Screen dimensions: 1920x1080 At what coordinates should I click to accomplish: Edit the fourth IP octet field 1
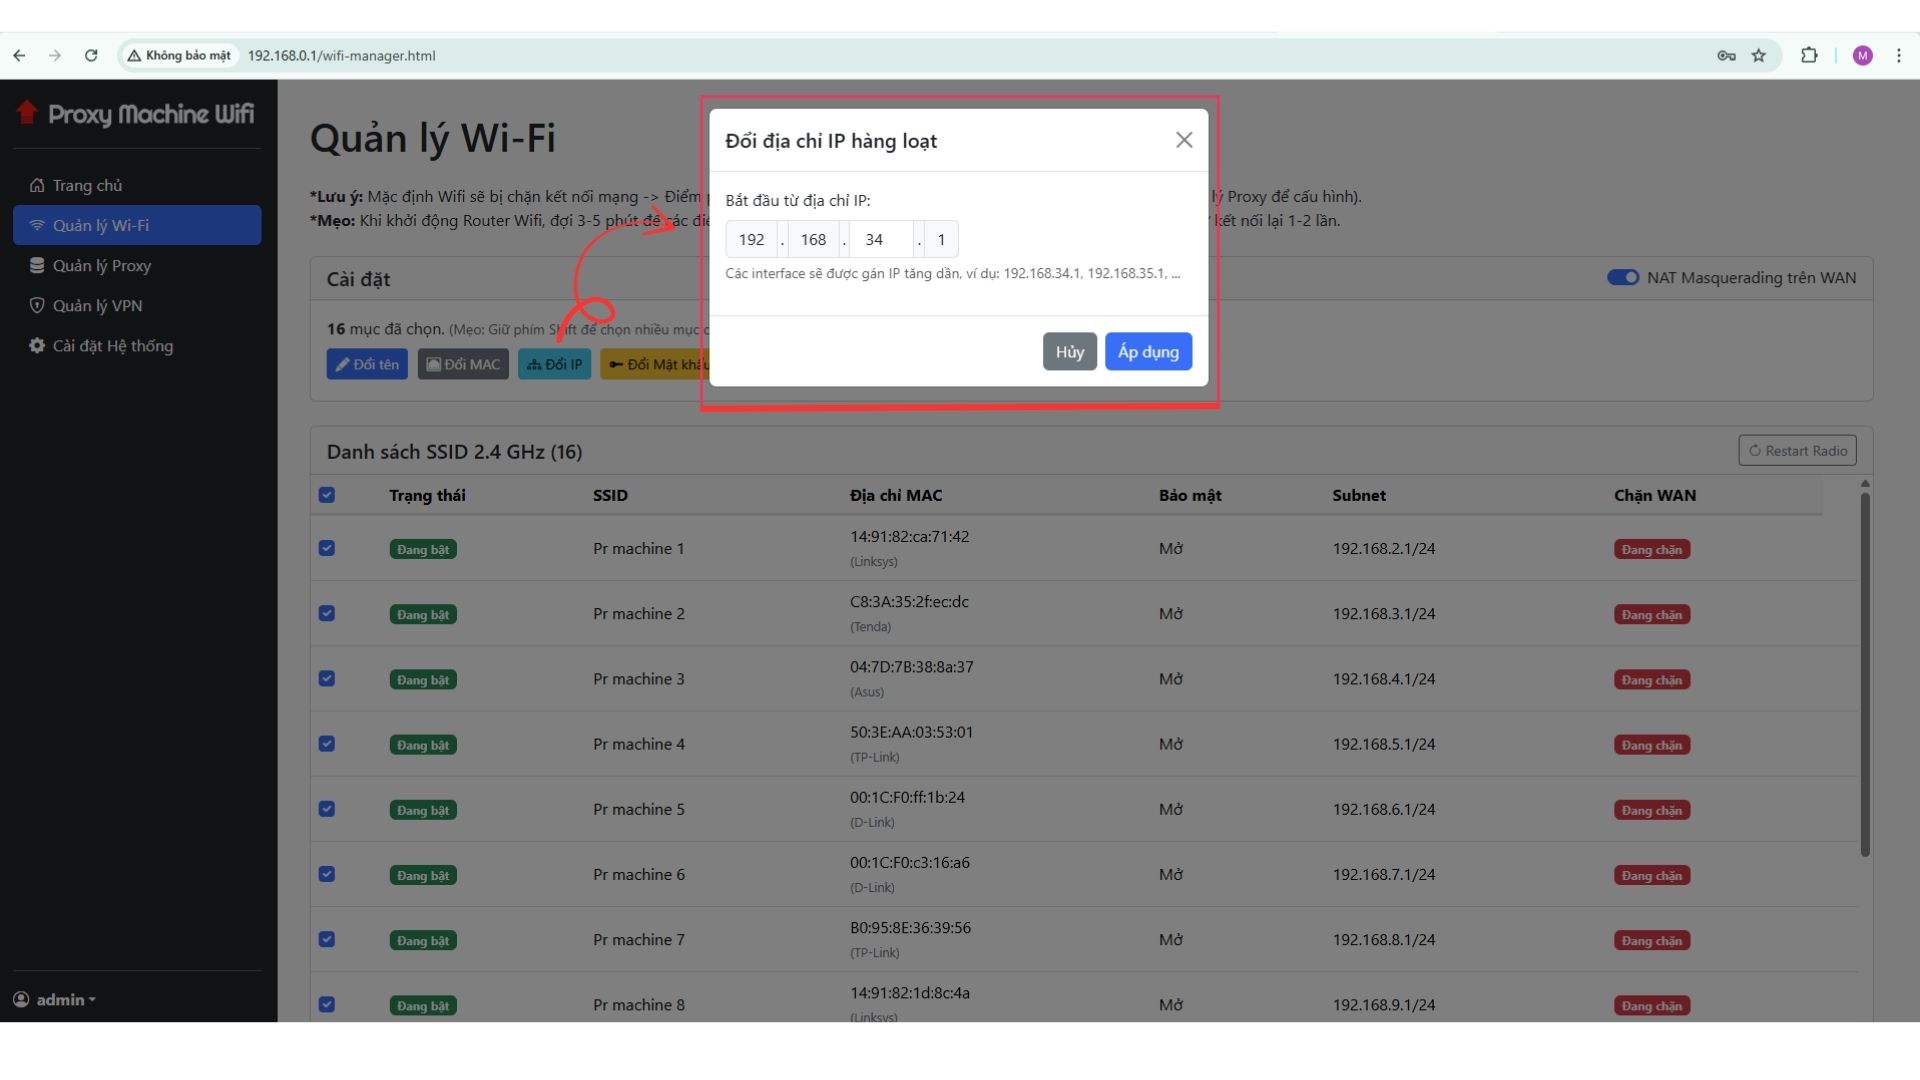pyautogui.click(x=941, y=239)
